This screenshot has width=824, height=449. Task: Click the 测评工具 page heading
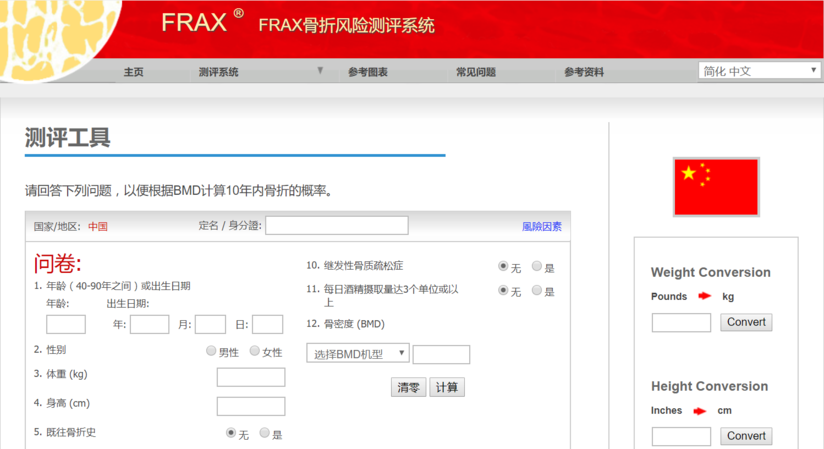67,138
